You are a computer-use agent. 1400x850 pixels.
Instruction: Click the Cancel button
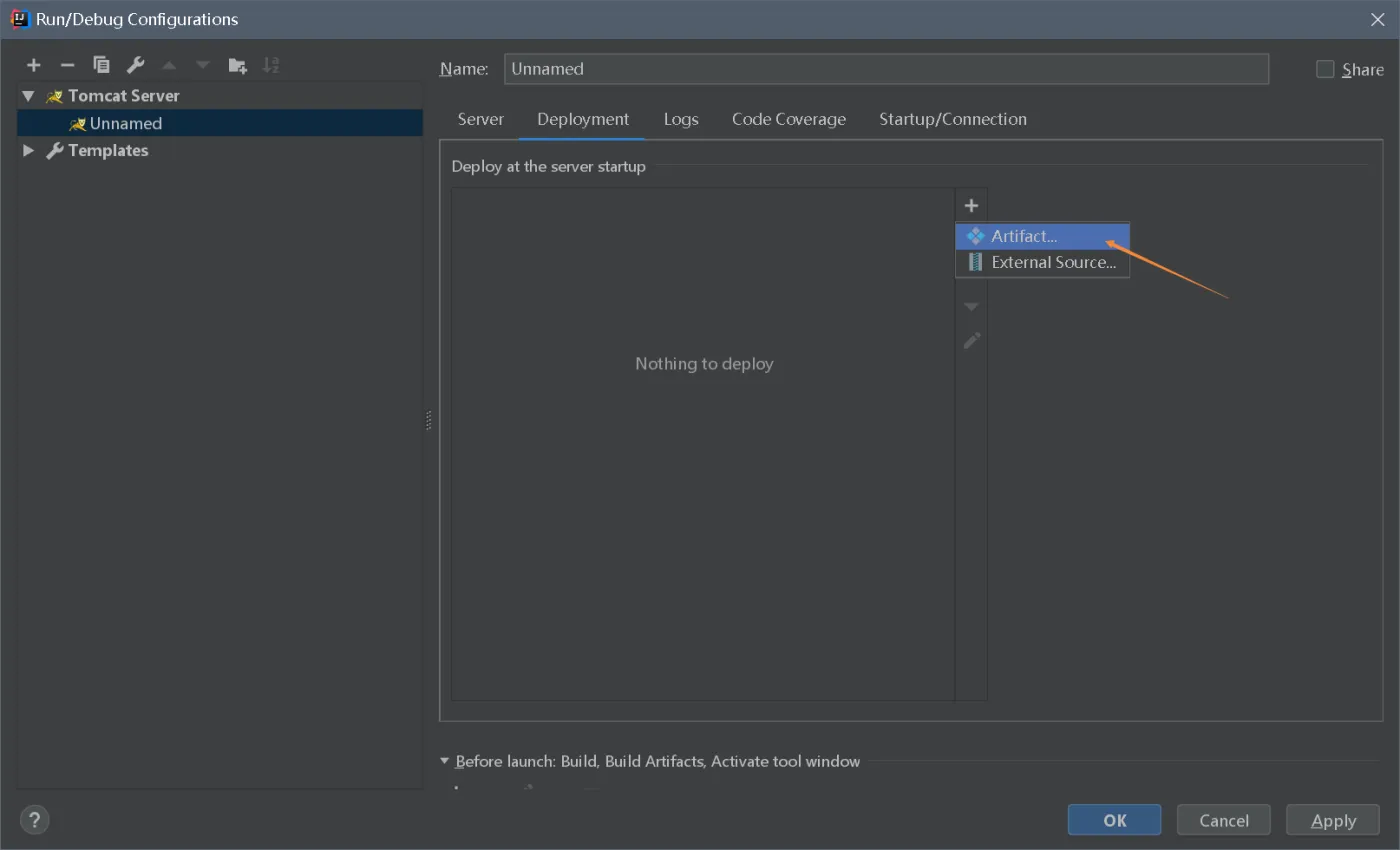pyautogui.click(x=1224, y=820)
